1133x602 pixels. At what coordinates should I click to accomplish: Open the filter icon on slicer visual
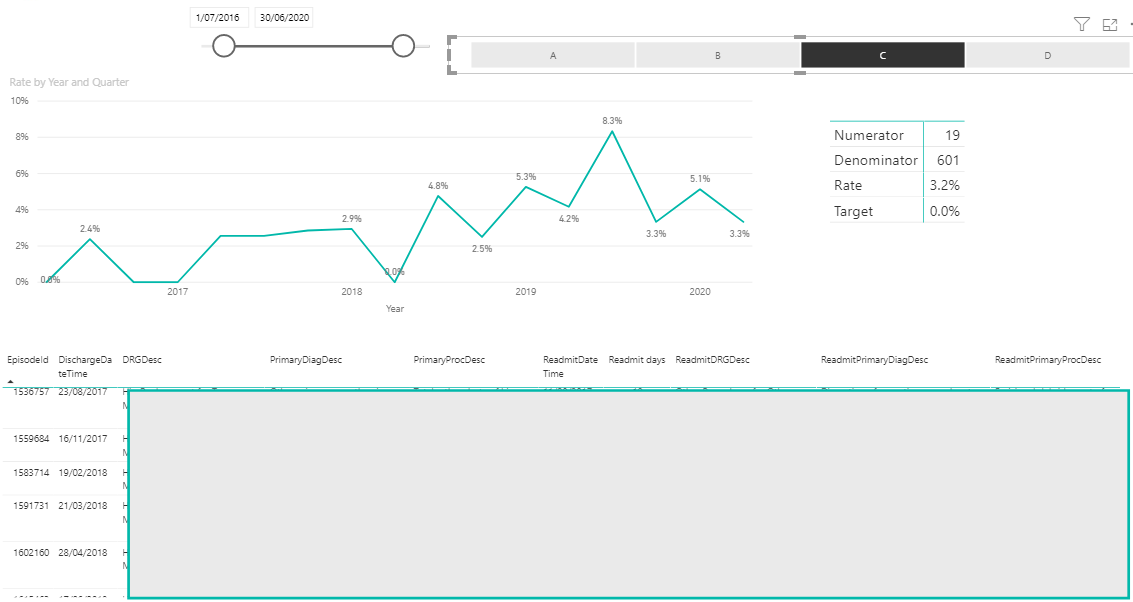(1081, 25)
